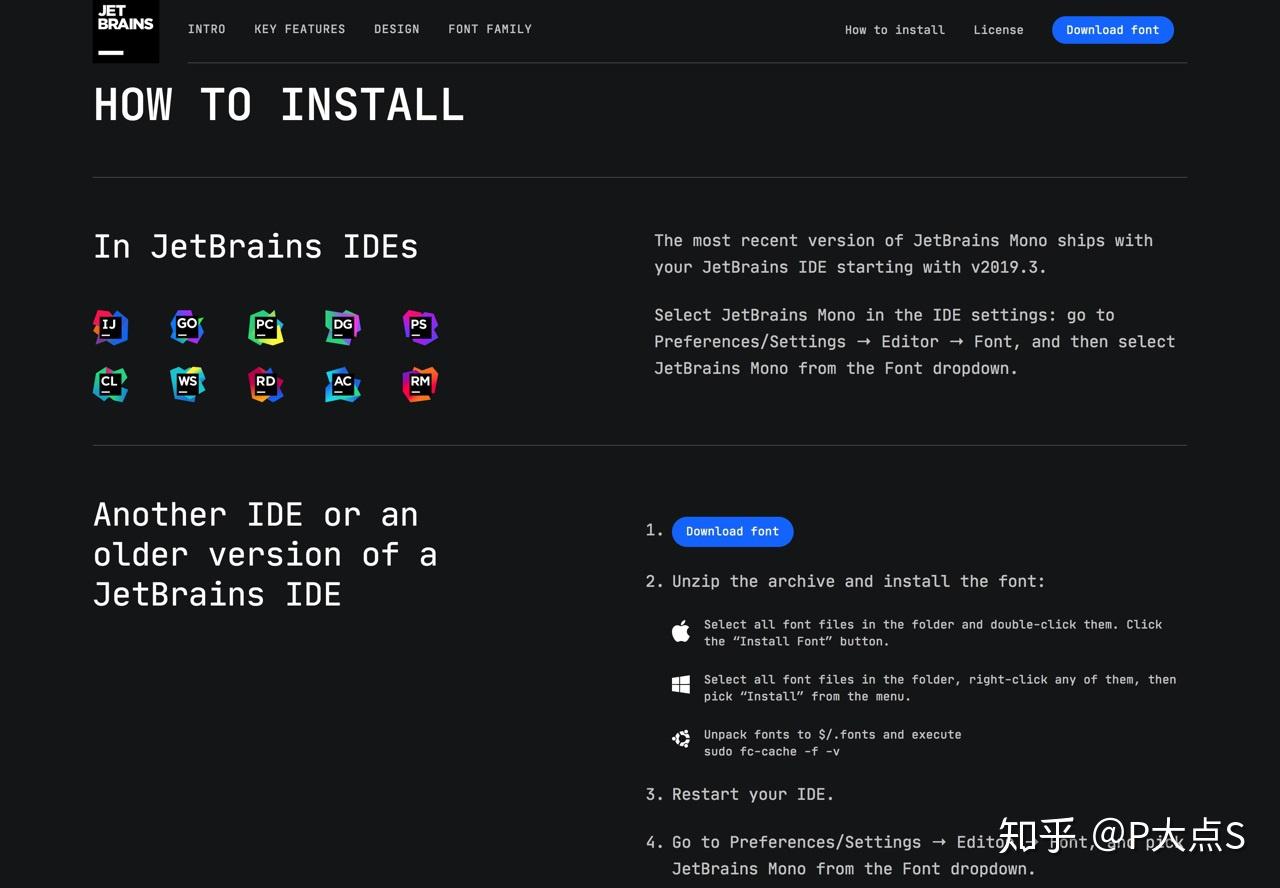Click the sudo fc-cache -f -v command text
This screenshot has height=888, width=1280.
[x=772, y=751]
